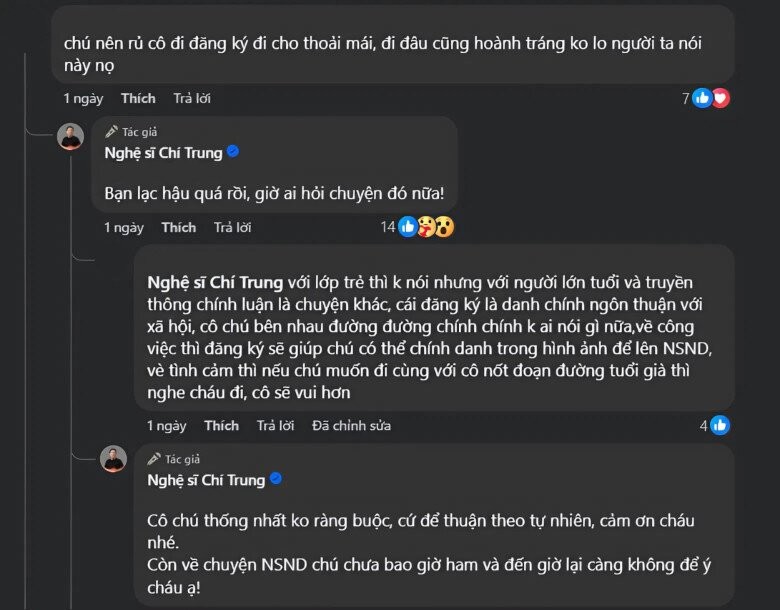Open author name on the last reply

click(x=206, y=480)
